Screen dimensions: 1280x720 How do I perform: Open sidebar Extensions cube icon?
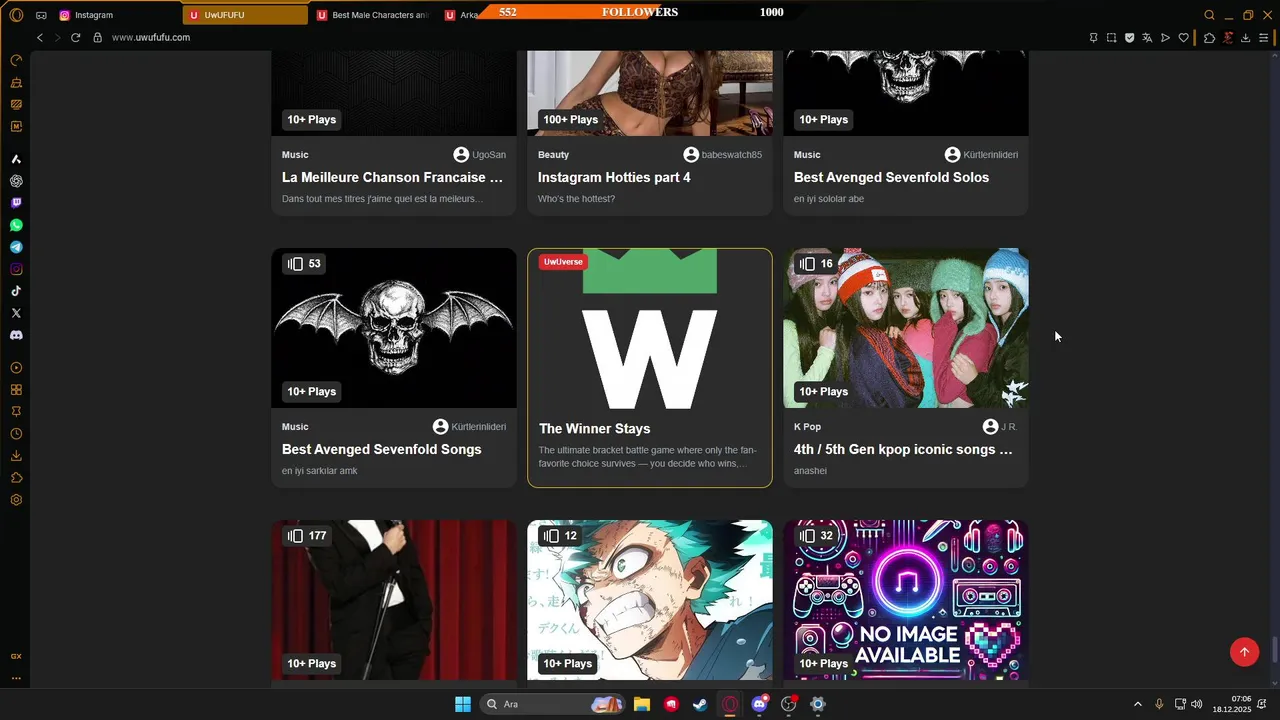(x=16, y=478)
